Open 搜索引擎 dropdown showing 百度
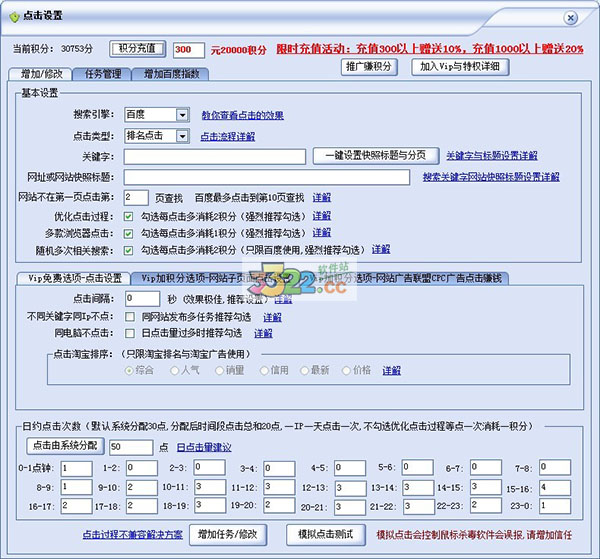 183,115
